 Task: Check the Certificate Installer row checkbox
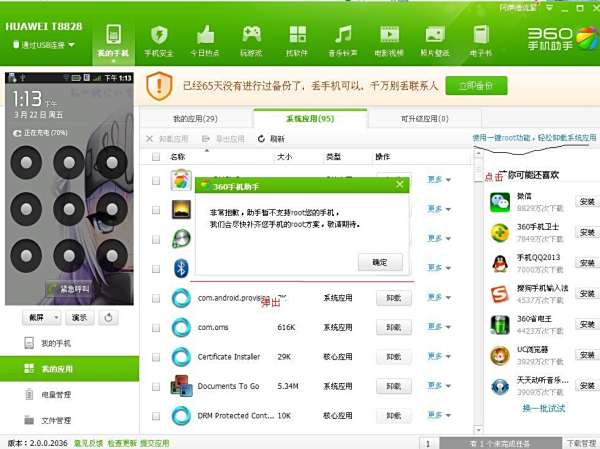pos(156,357)
